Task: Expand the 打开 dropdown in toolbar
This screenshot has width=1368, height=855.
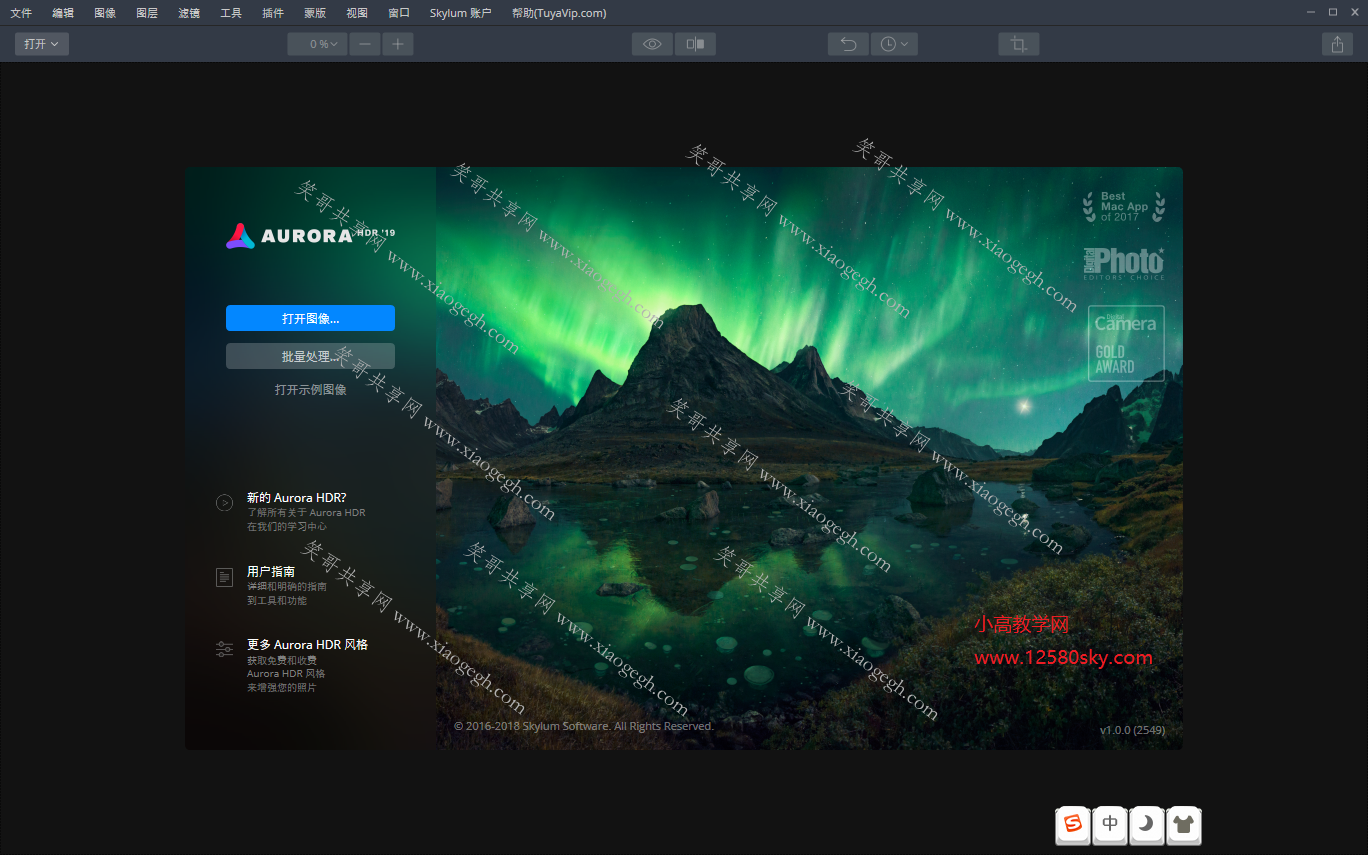Action: tap(42, 44)
